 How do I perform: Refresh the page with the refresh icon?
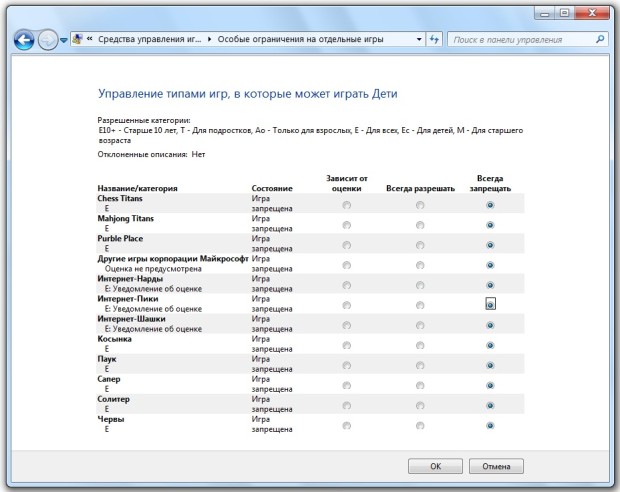click(434, 39)
